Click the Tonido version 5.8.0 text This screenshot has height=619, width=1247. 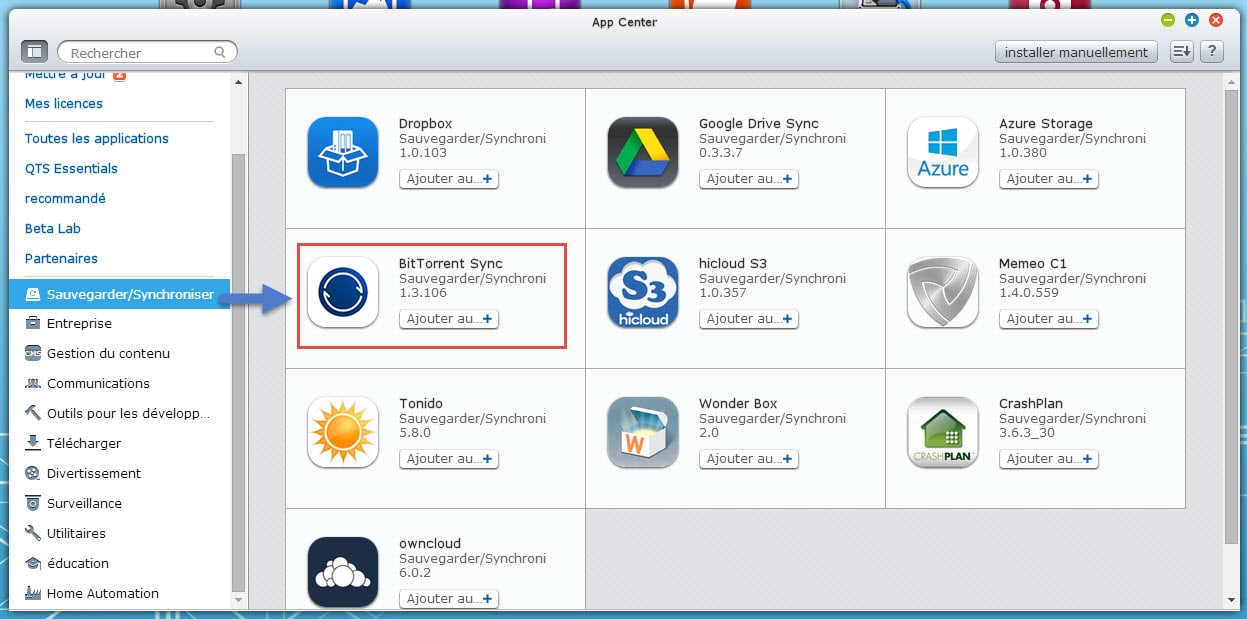coord(415,433)
